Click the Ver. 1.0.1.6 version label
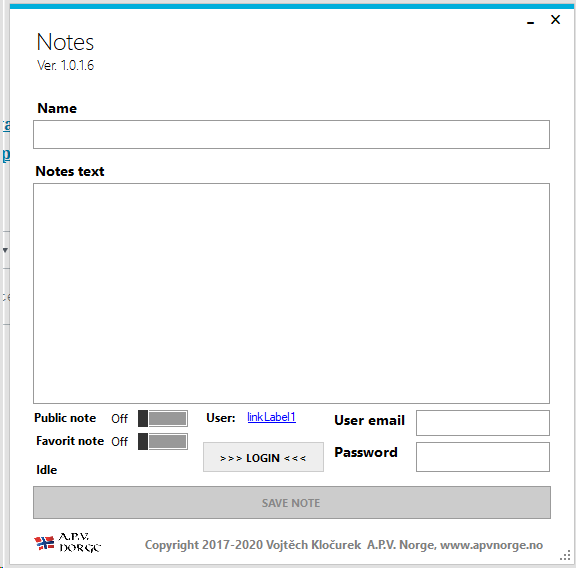The width and height of the screenshot is (576, 568). pos(65,65)
